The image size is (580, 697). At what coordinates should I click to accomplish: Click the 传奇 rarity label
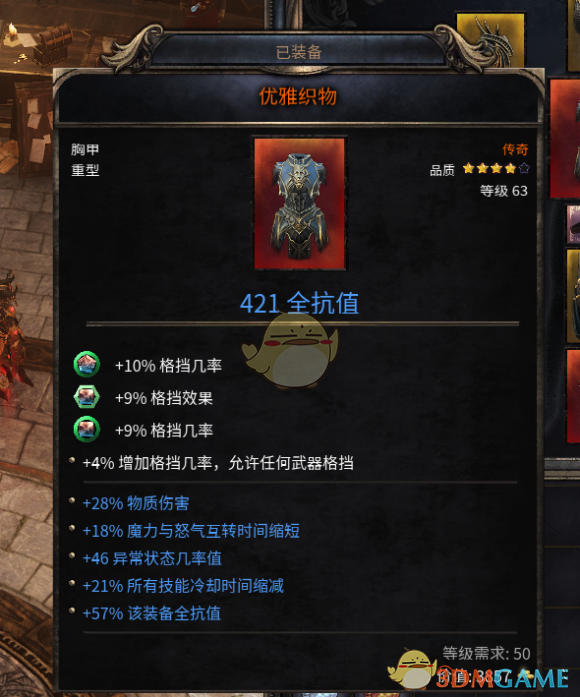coord(515,149)
